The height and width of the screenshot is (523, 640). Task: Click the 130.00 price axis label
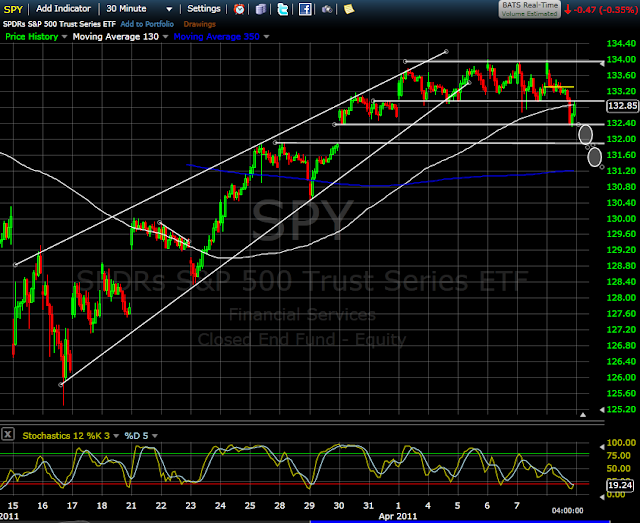[621, 218]
